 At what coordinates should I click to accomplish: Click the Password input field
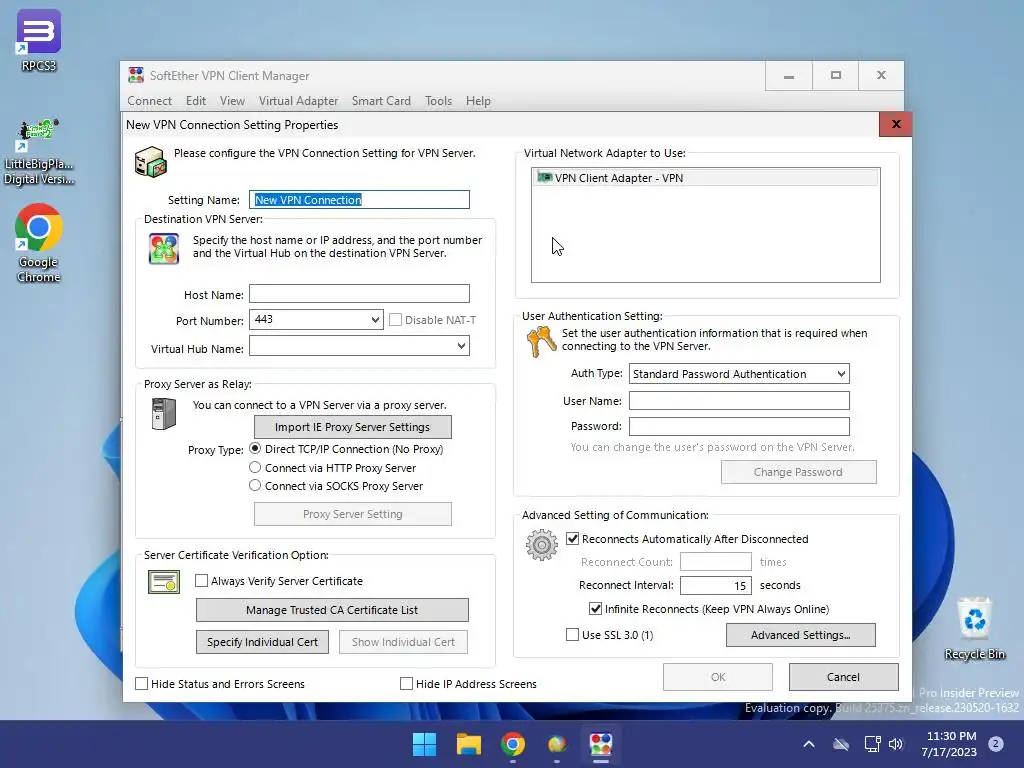point(739,426)
